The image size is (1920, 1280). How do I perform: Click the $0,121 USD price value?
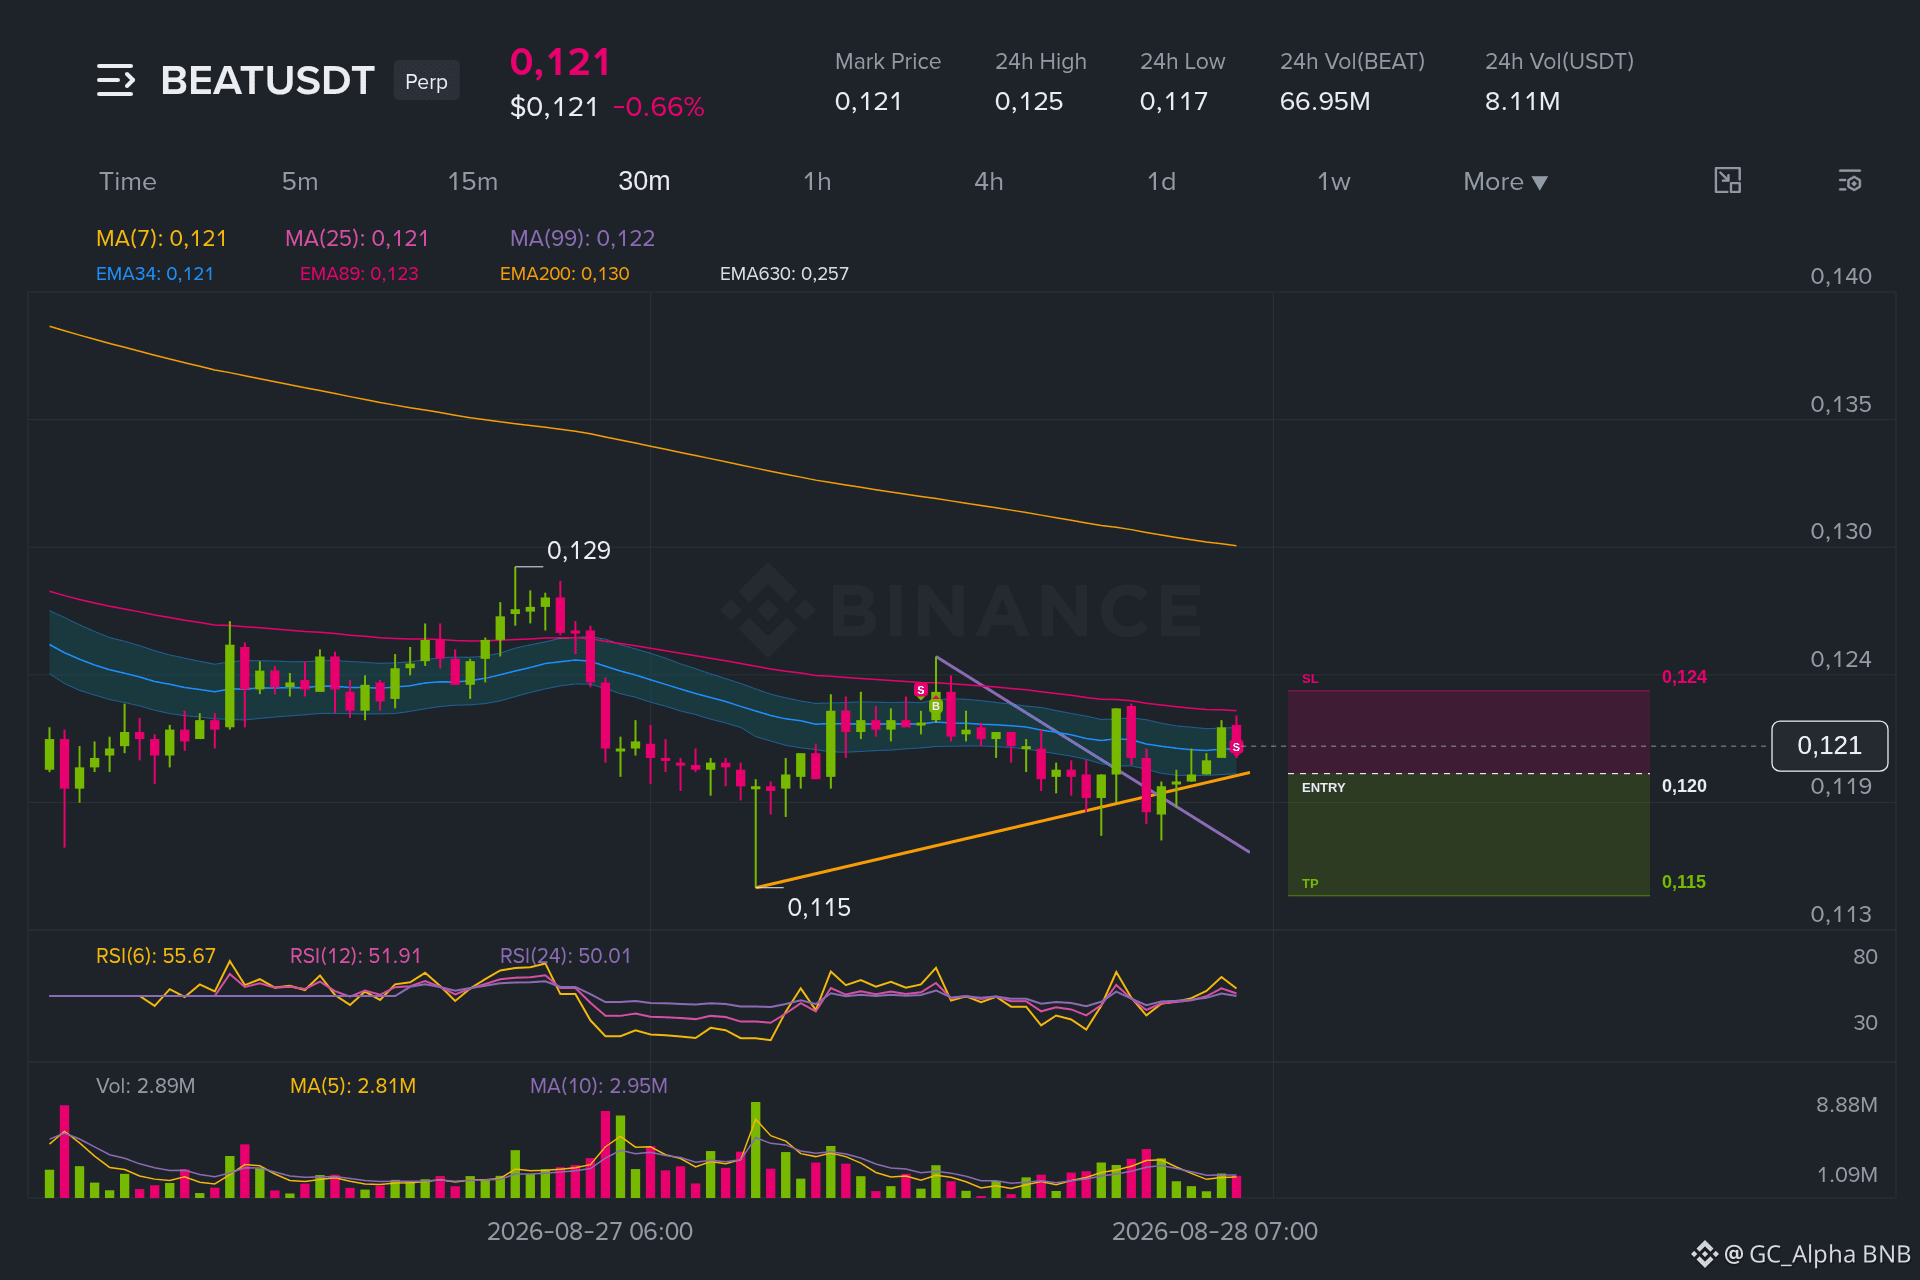[x=554, y=107]
